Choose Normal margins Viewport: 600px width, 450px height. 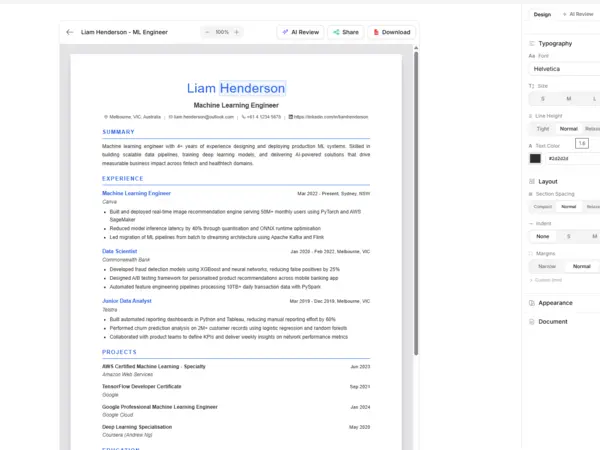point(582,266)
